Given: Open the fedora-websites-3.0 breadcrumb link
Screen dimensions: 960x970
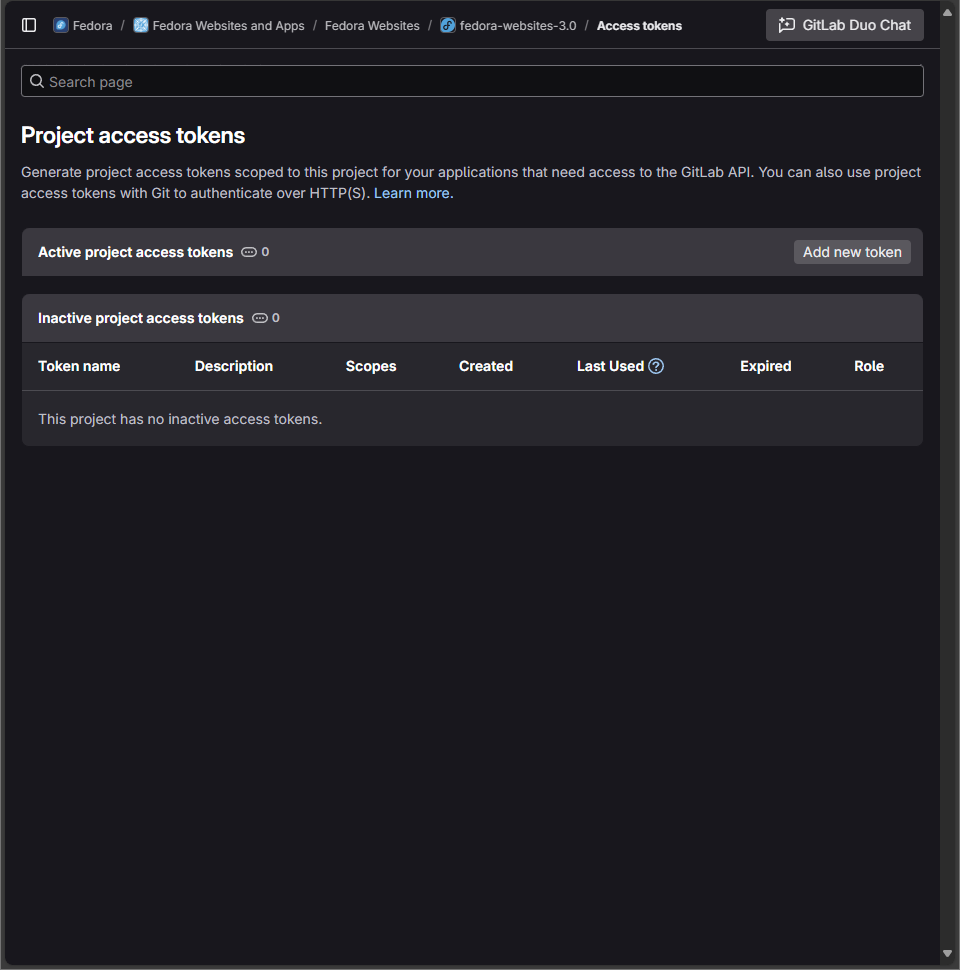Looking at the screenshot, I should pos(516,25).
